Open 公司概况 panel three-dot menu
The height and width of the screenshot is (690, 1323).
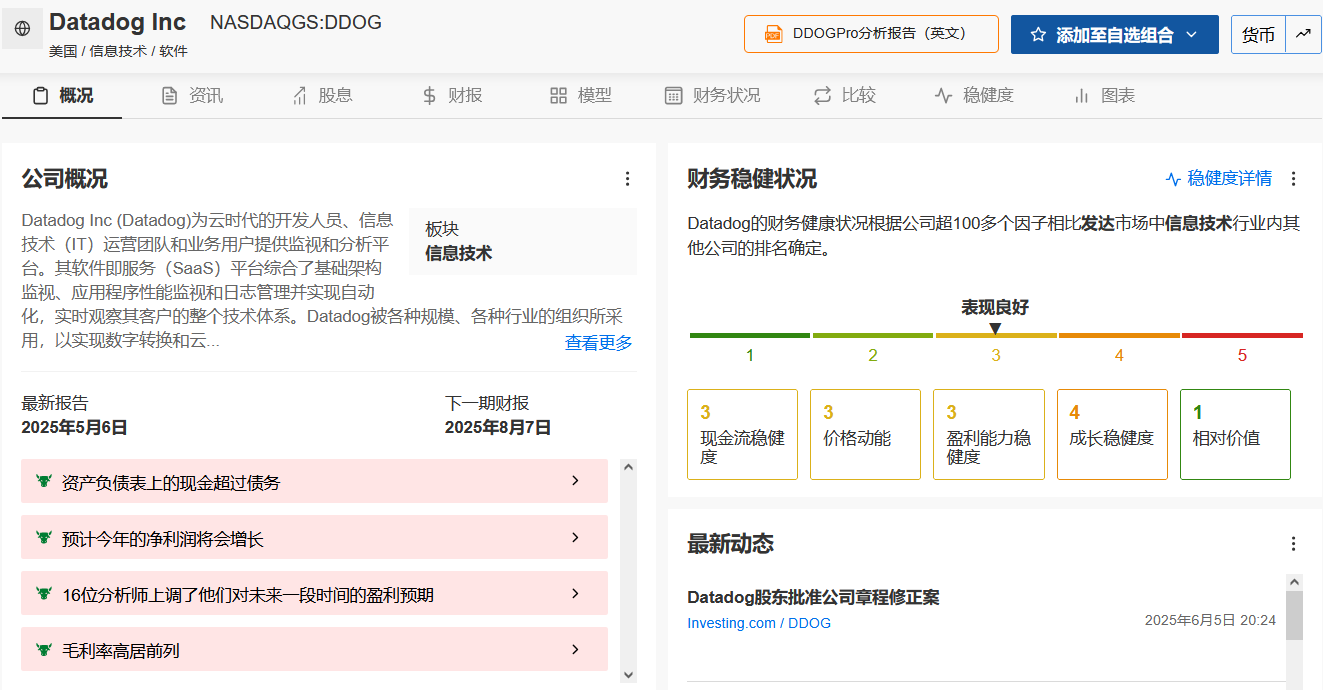coord(627,179)
